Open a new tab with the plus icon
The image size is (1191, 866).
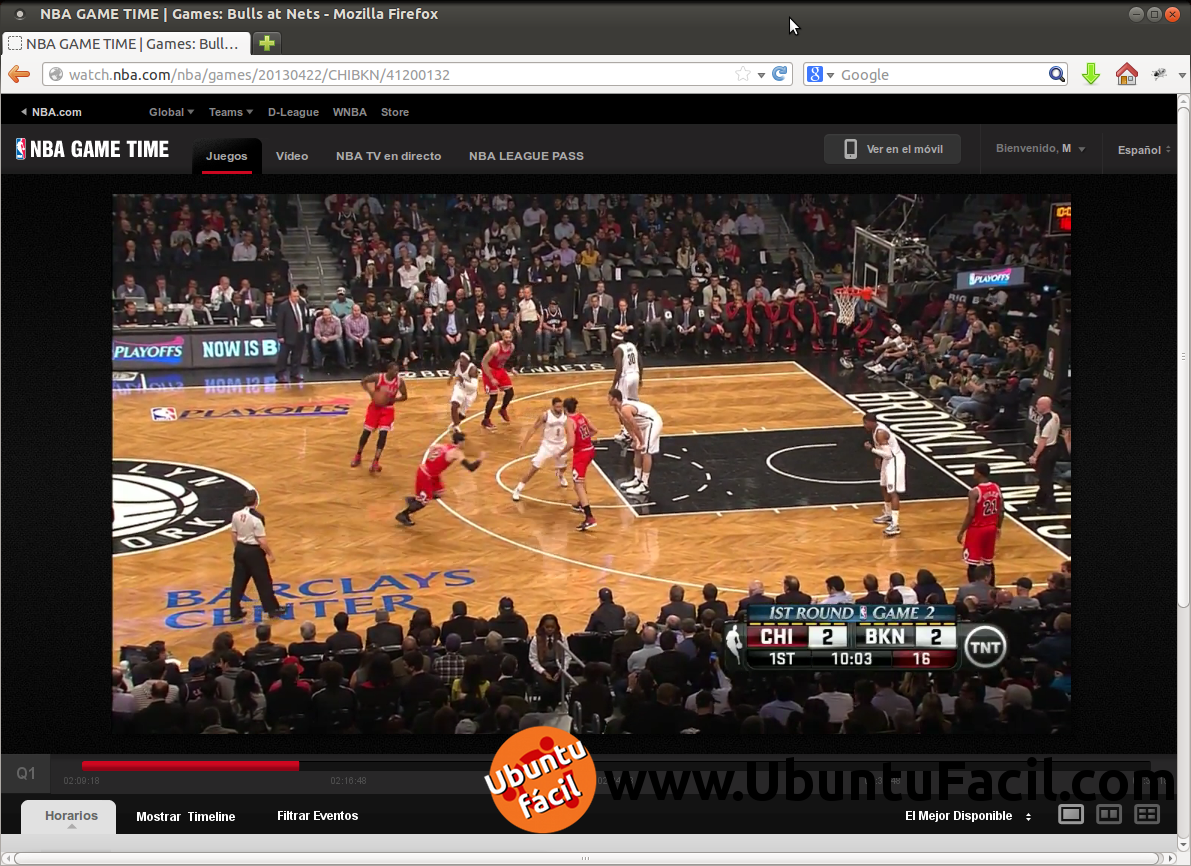[267, 43]
